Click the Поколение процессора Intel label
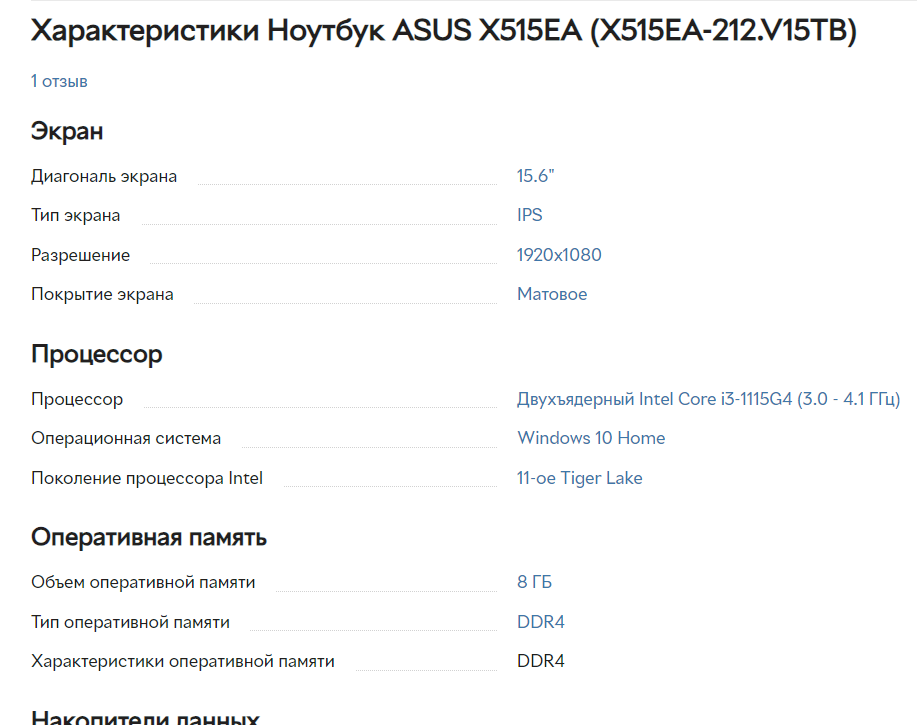The width and height of the screenshot is (917, 725). 147,479
